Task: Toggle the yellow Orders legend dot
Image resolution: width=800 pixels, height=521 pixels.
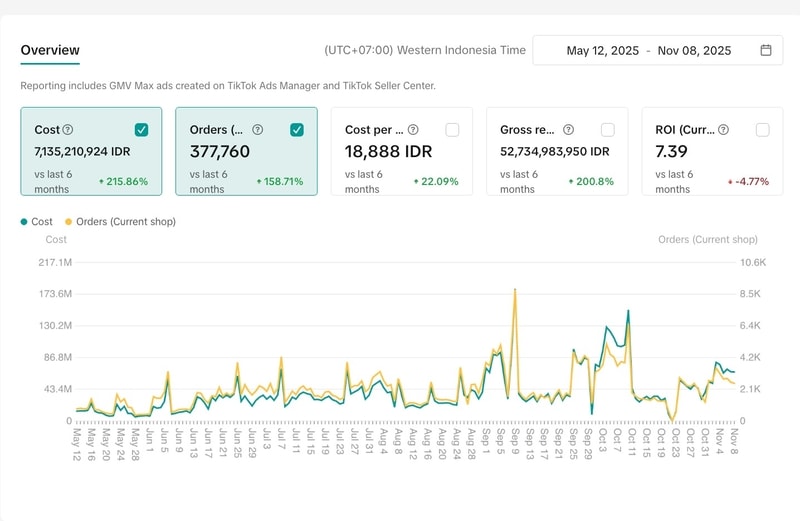Action: [68, 221]
